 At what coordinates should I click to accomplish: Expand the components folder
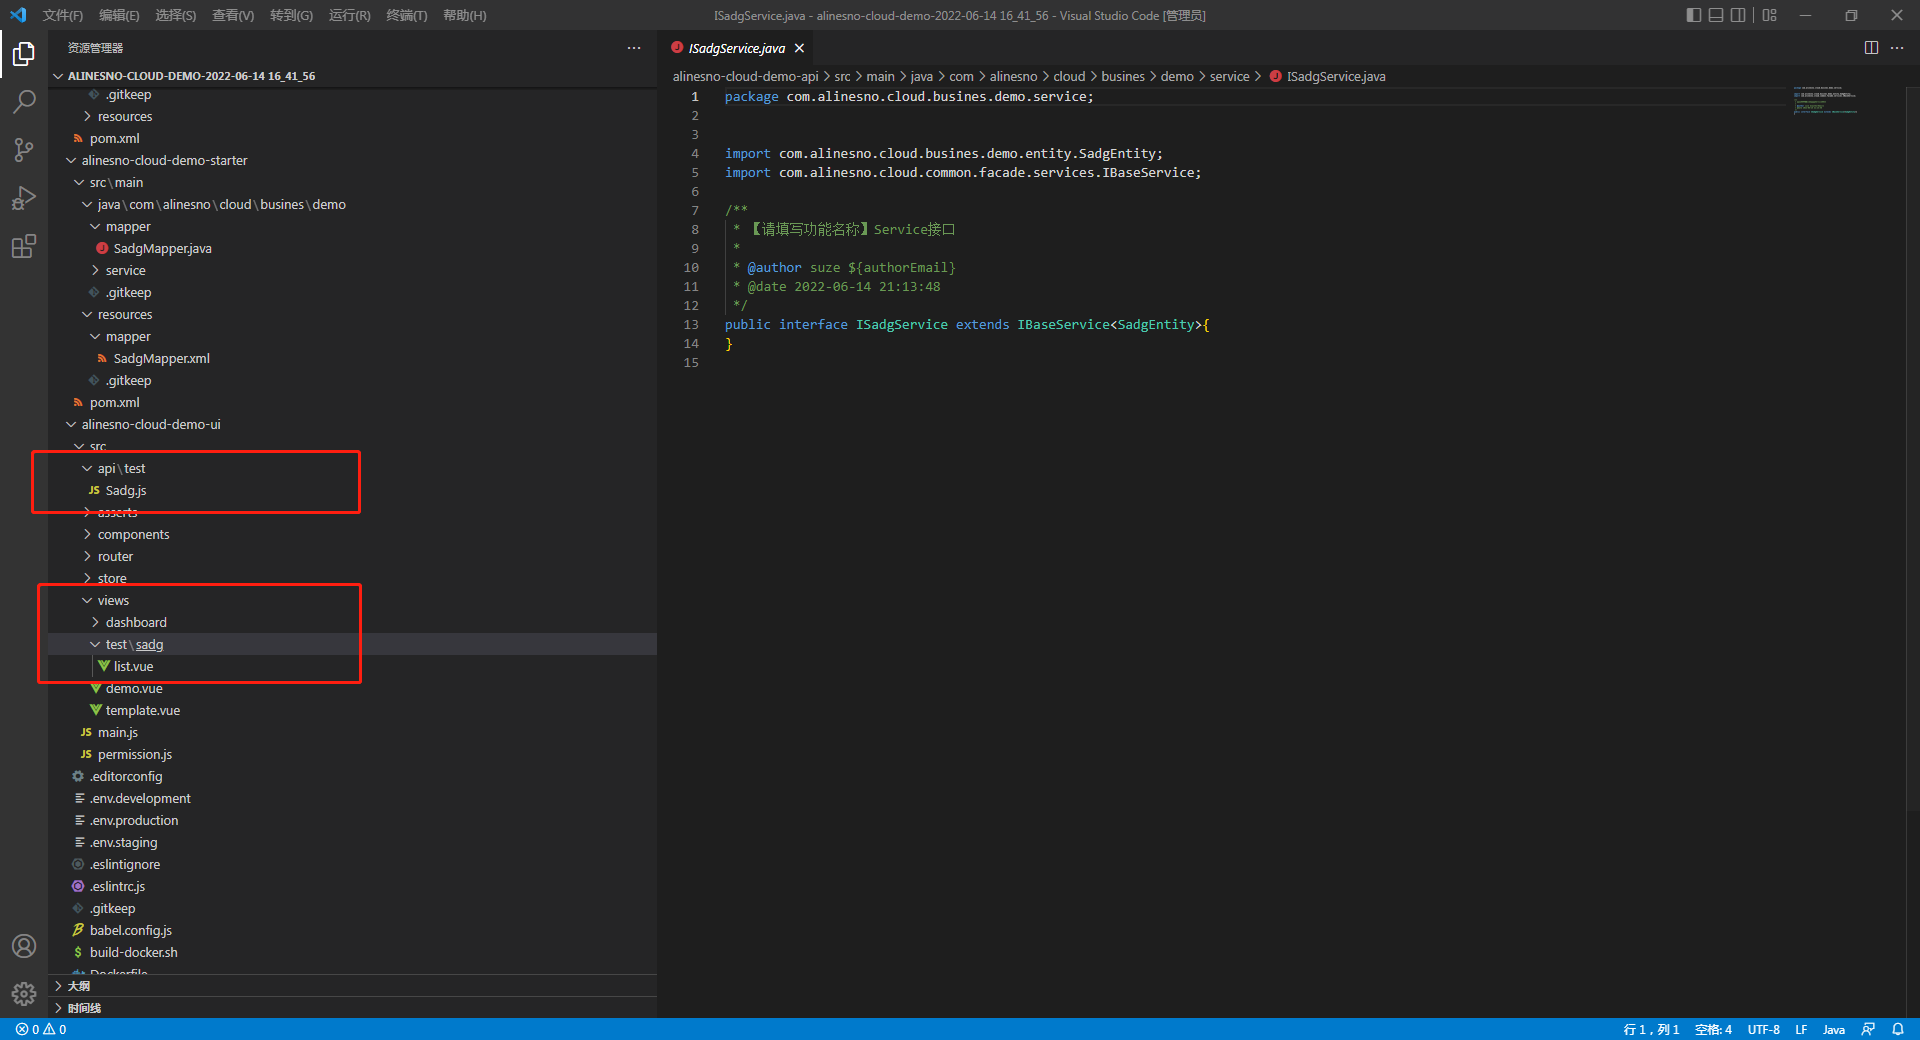133,535
